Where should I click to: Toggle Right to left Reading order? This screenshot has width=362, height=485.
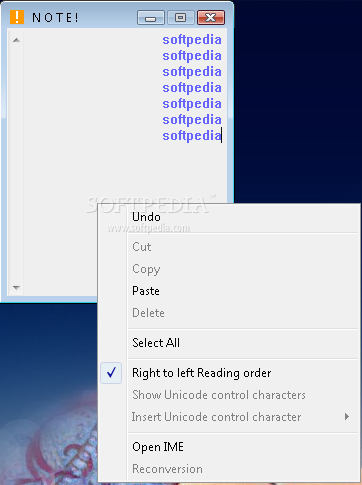(229, 373)
